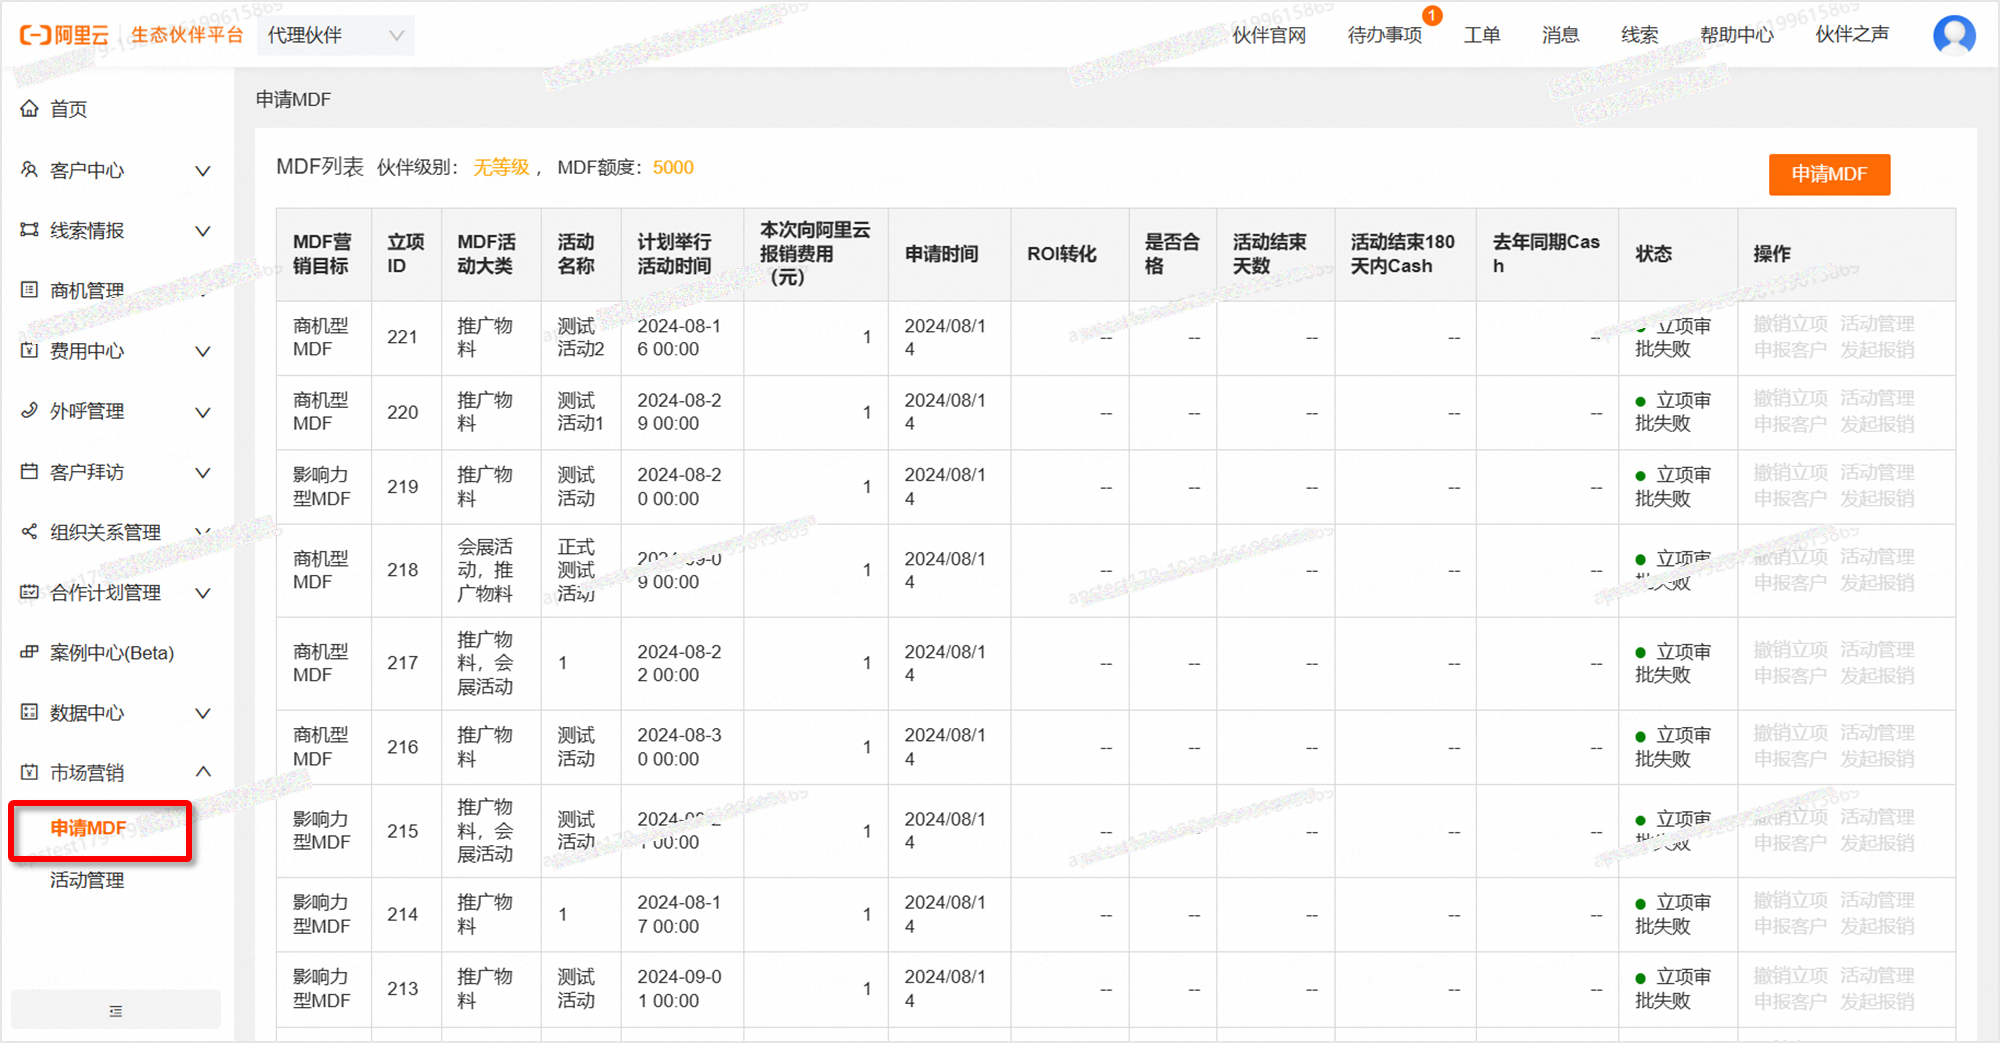Click the 数据中心 sidebar icon
2000x1043 pixels.
coord(30,712)
